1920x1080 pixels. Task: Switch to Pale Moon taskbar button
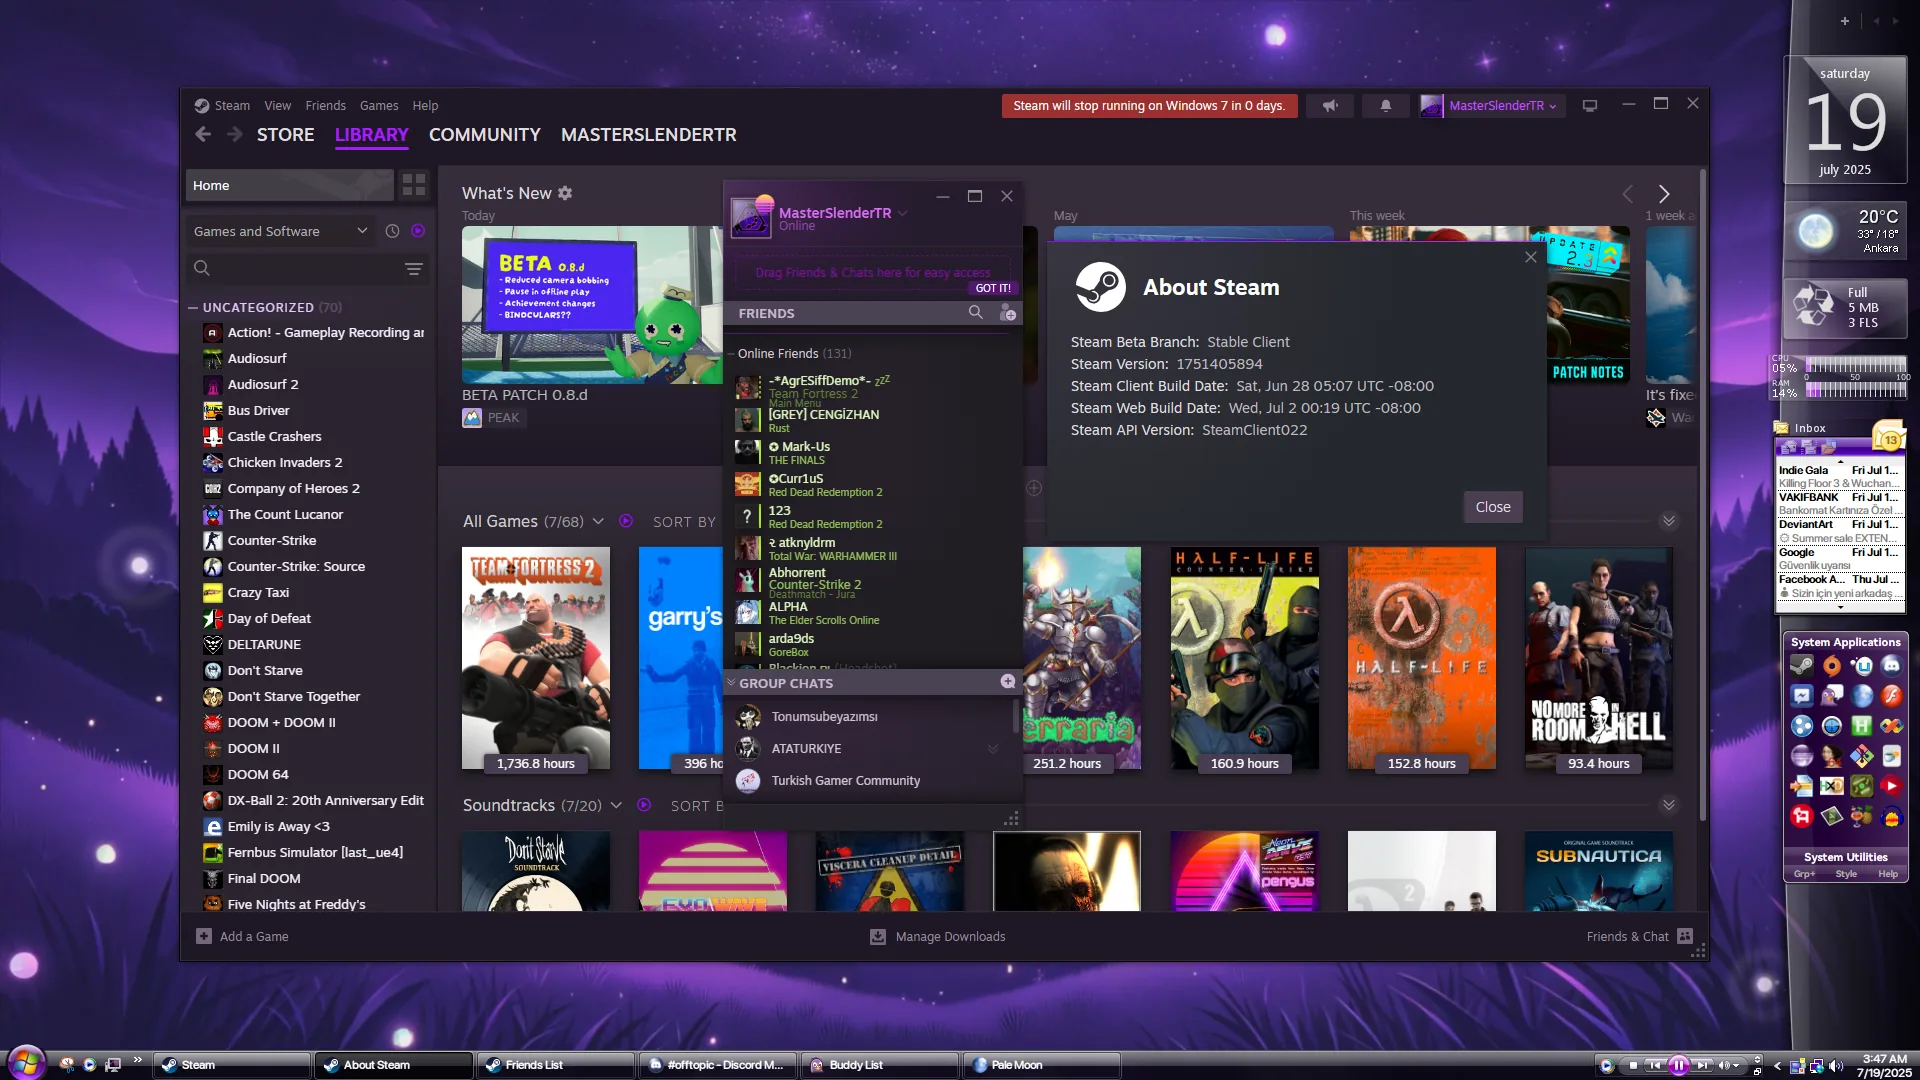tap(1040, 1065)
